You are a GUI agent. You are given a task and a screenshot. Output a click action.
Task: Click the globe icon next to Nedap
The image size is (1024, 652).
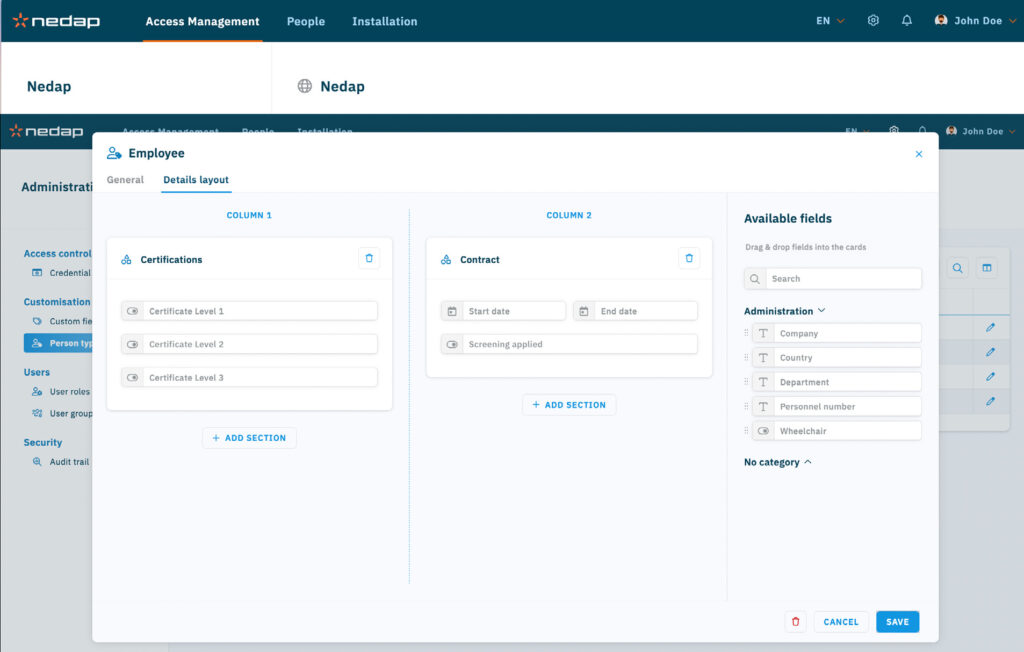click(x=305, y=86)
